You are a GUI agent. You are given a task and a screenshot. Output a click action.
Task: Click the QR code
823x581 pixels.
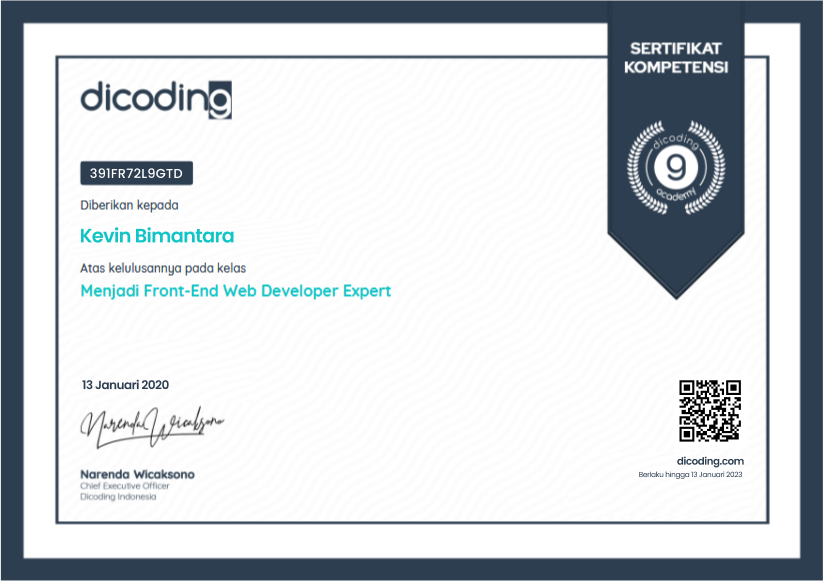[710, 411]
